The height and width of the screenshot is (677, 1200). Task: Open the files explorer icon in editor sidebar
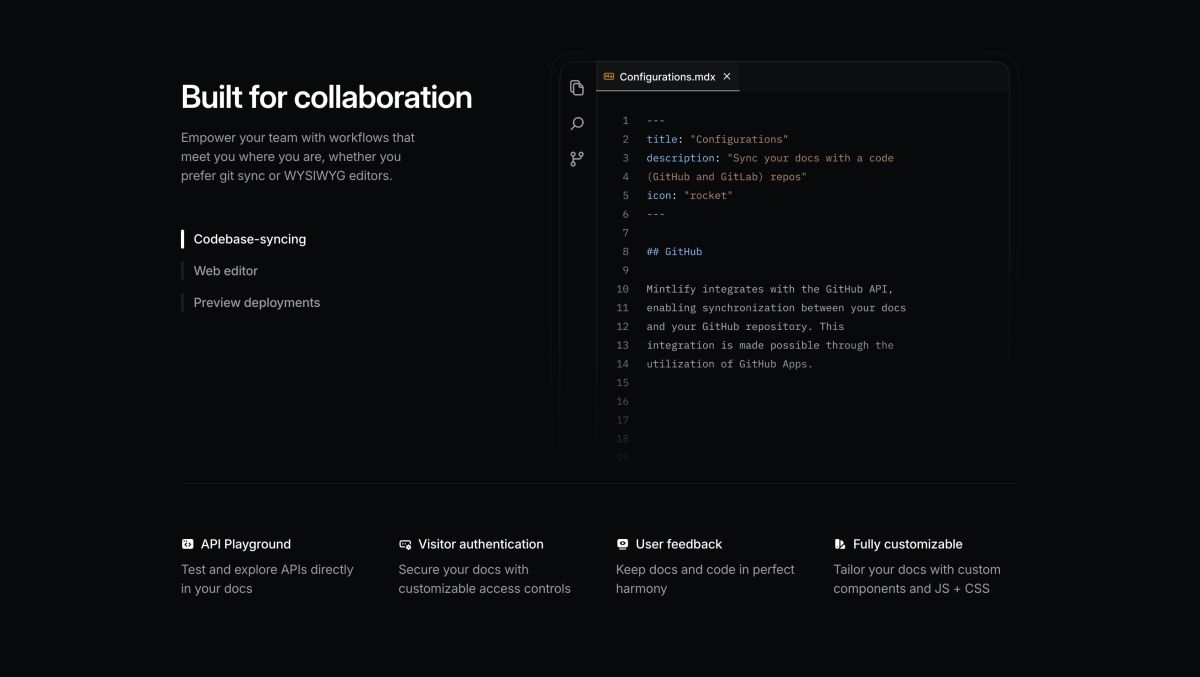tap(577, 88)
